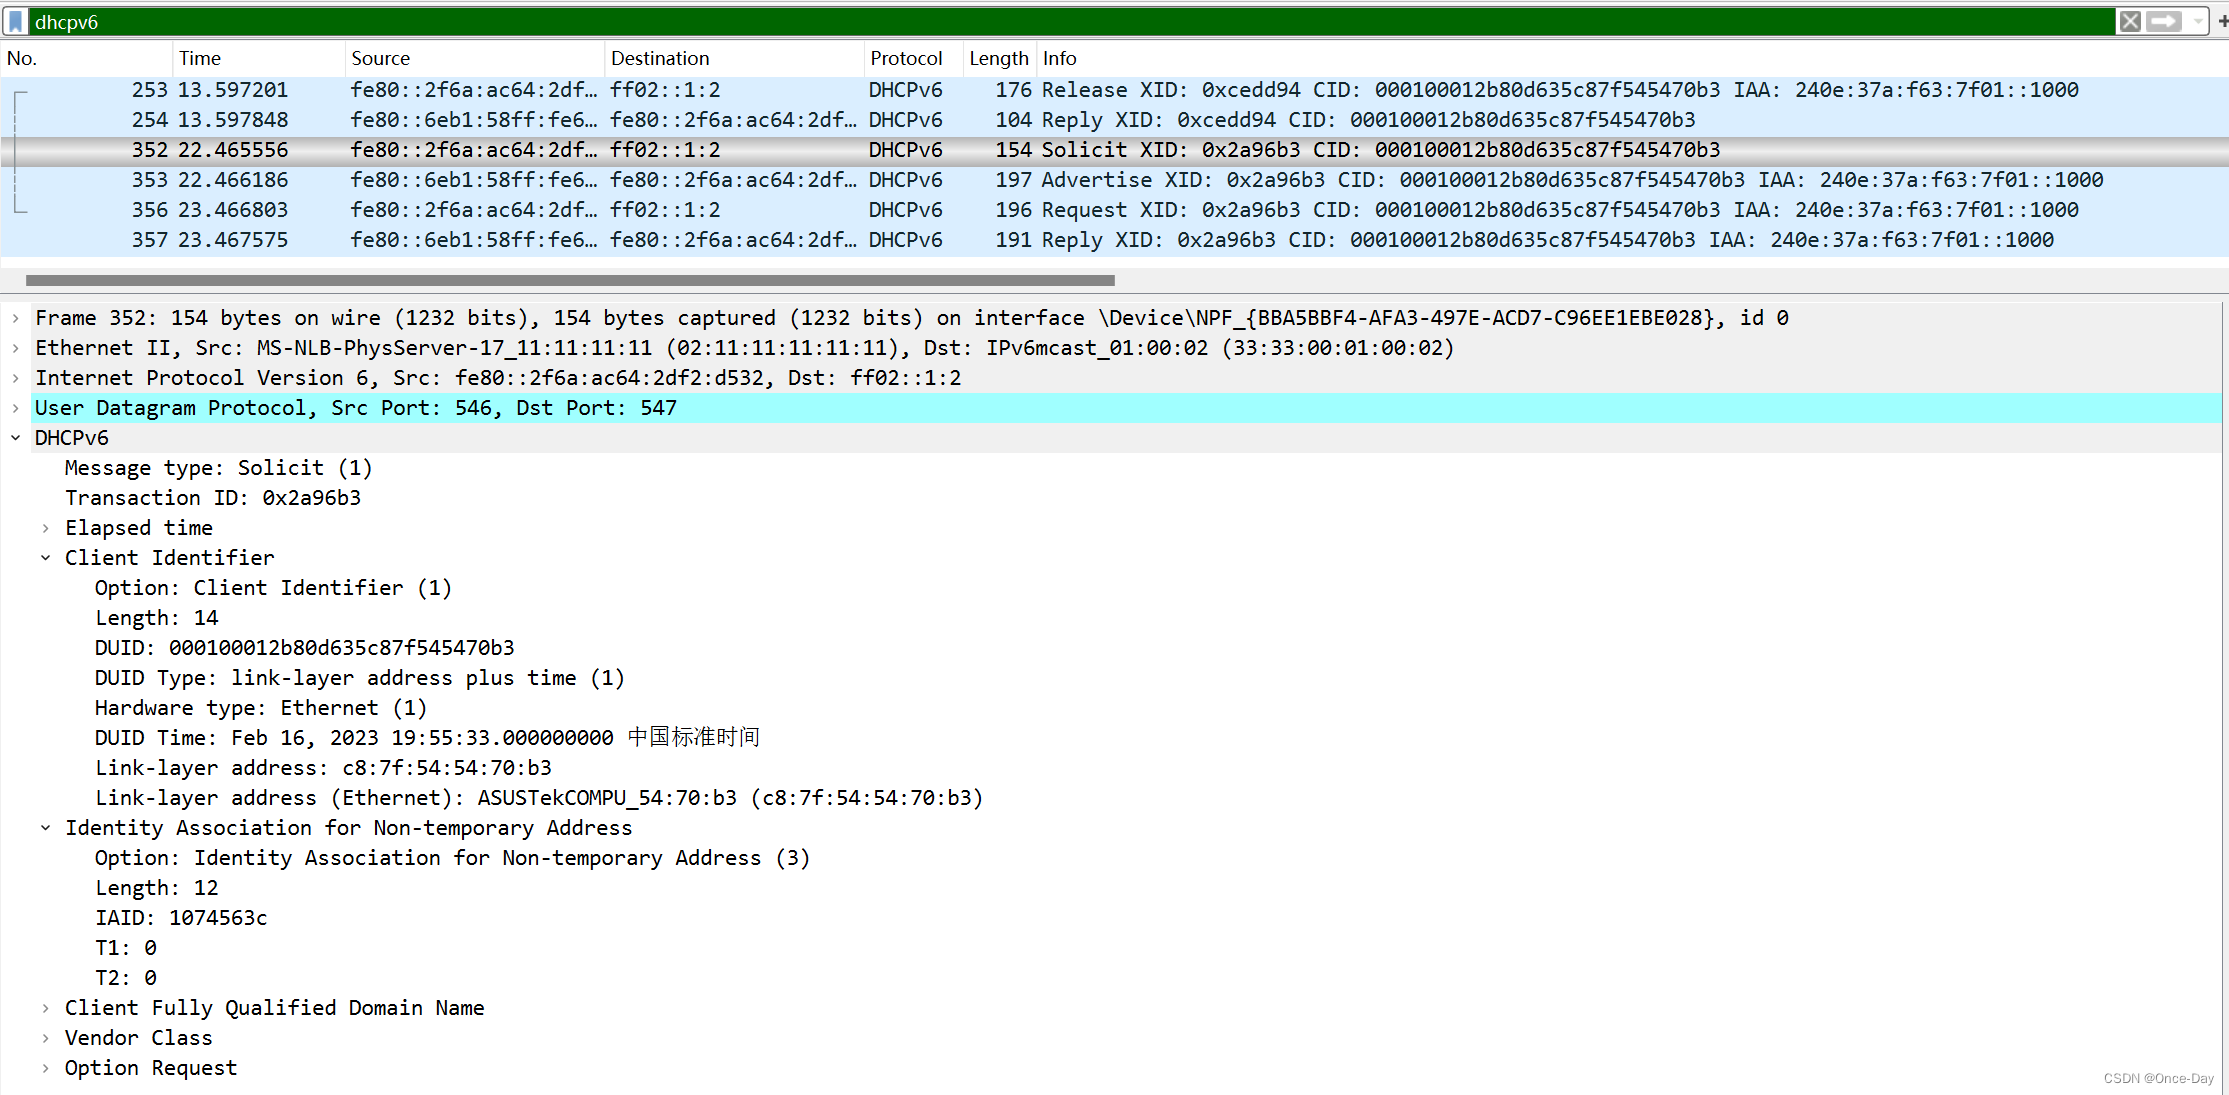Expand Client Fully Qualified Domain Name
The height and width of the screenshot is (1095, 2229).
[46, 1008]
